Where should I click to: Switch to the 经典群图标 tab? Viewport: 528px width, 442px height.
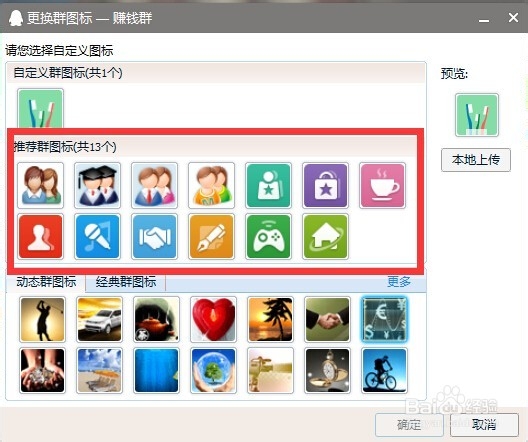[126, 282]
